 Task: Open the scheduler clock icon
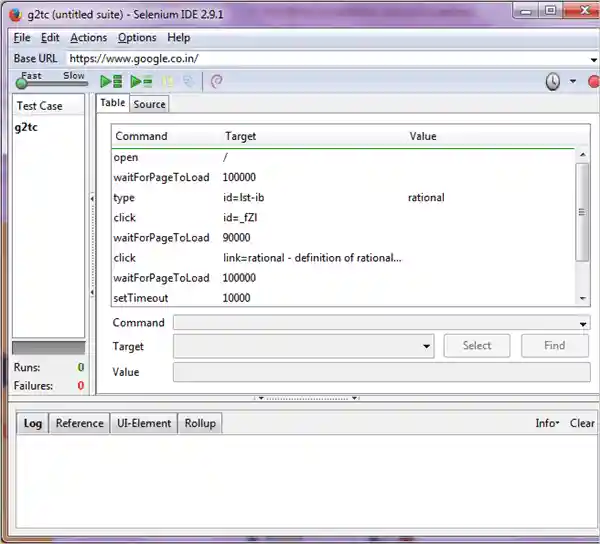coord(553,81)
